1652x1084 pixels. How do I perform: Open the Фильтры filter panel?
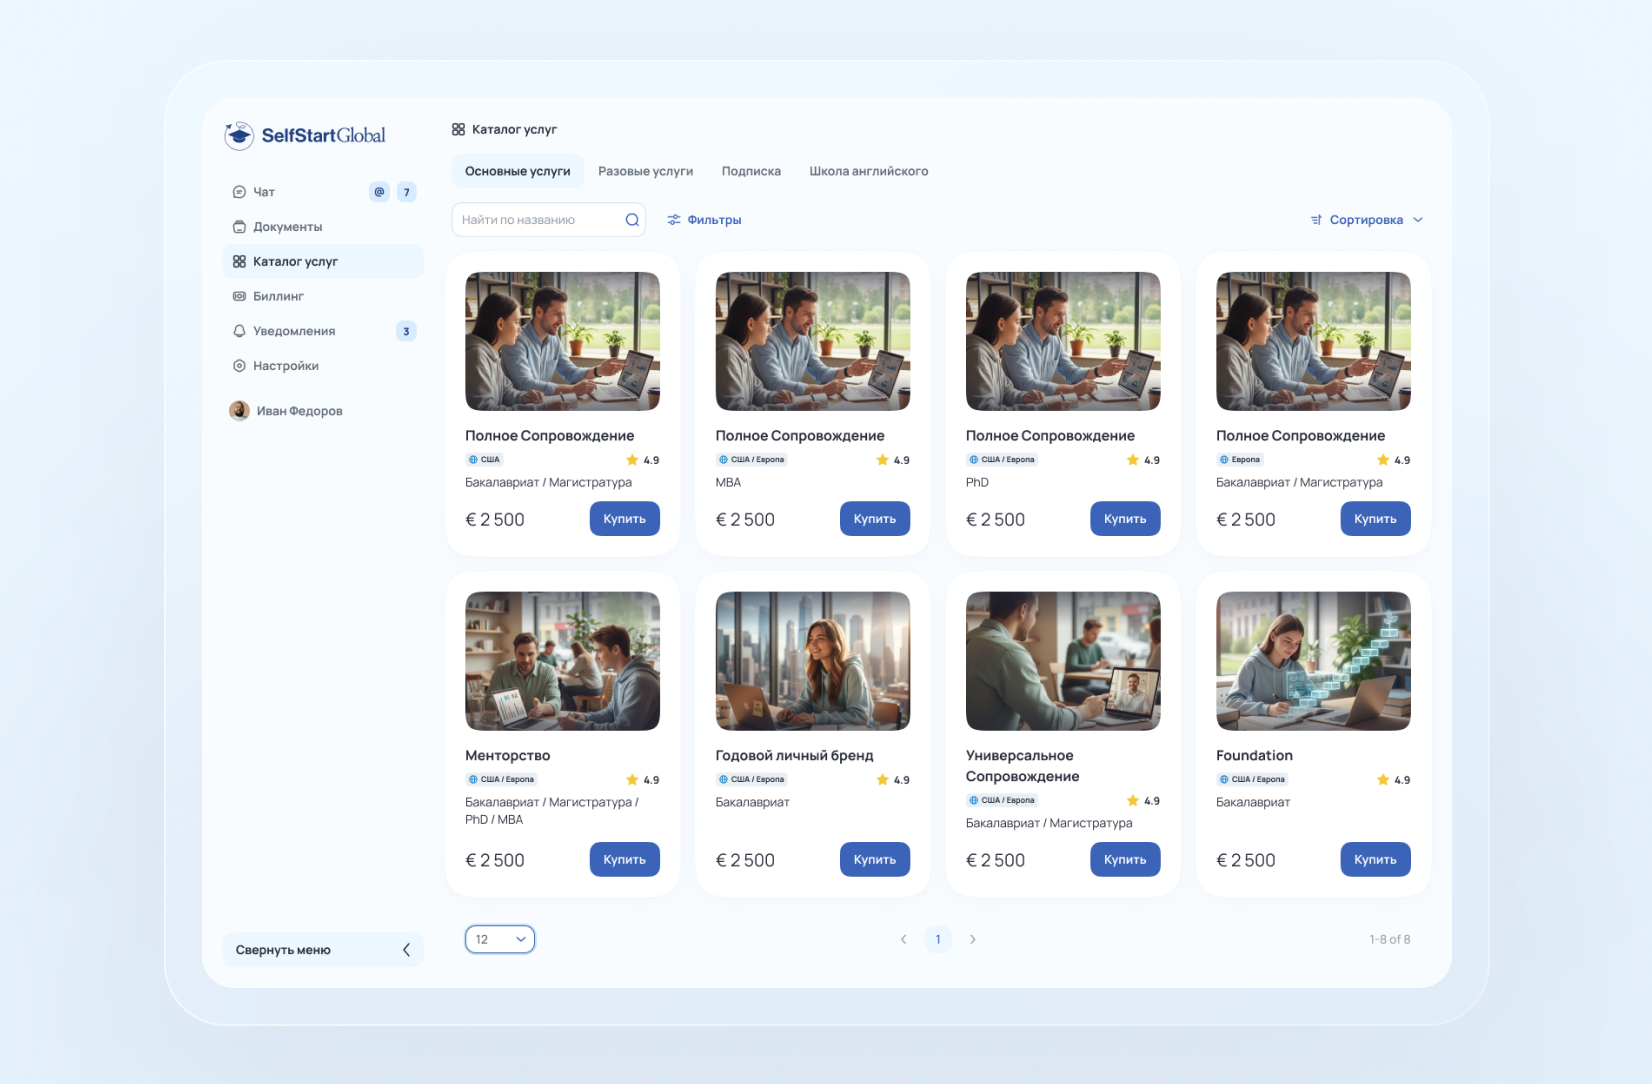click(704, 220)
